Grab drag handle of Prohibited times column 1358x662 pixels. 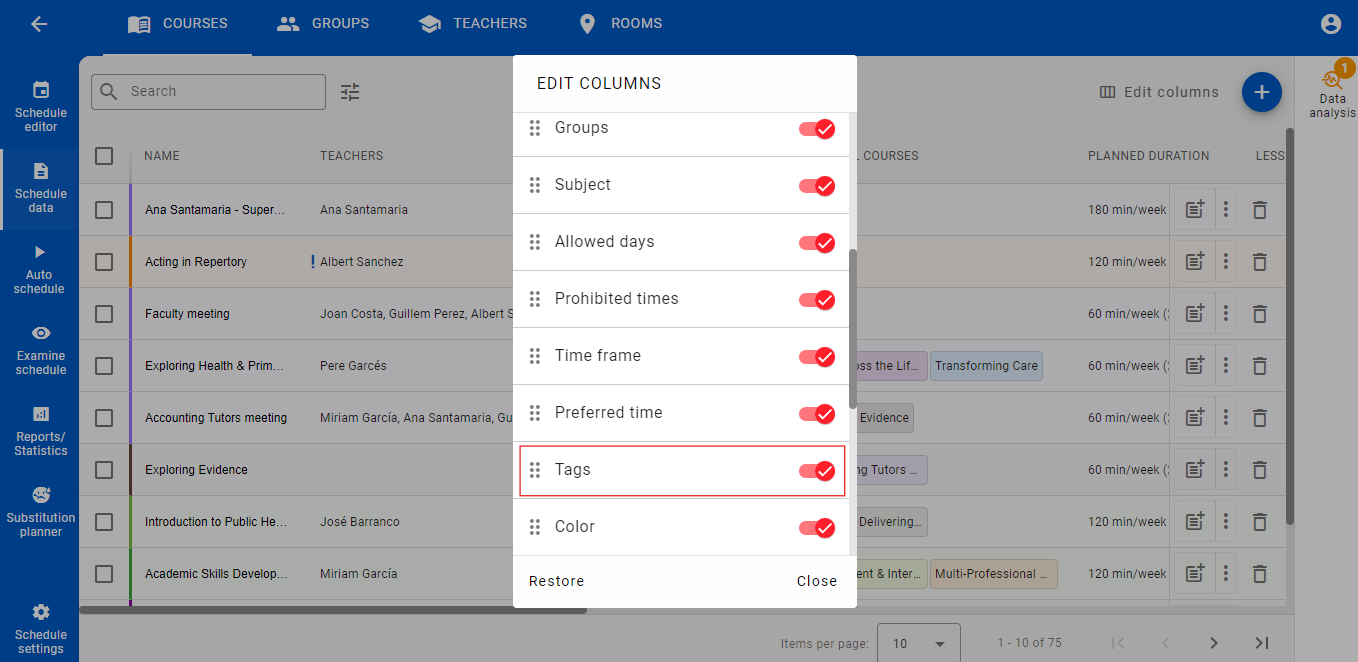click(535, 299)
